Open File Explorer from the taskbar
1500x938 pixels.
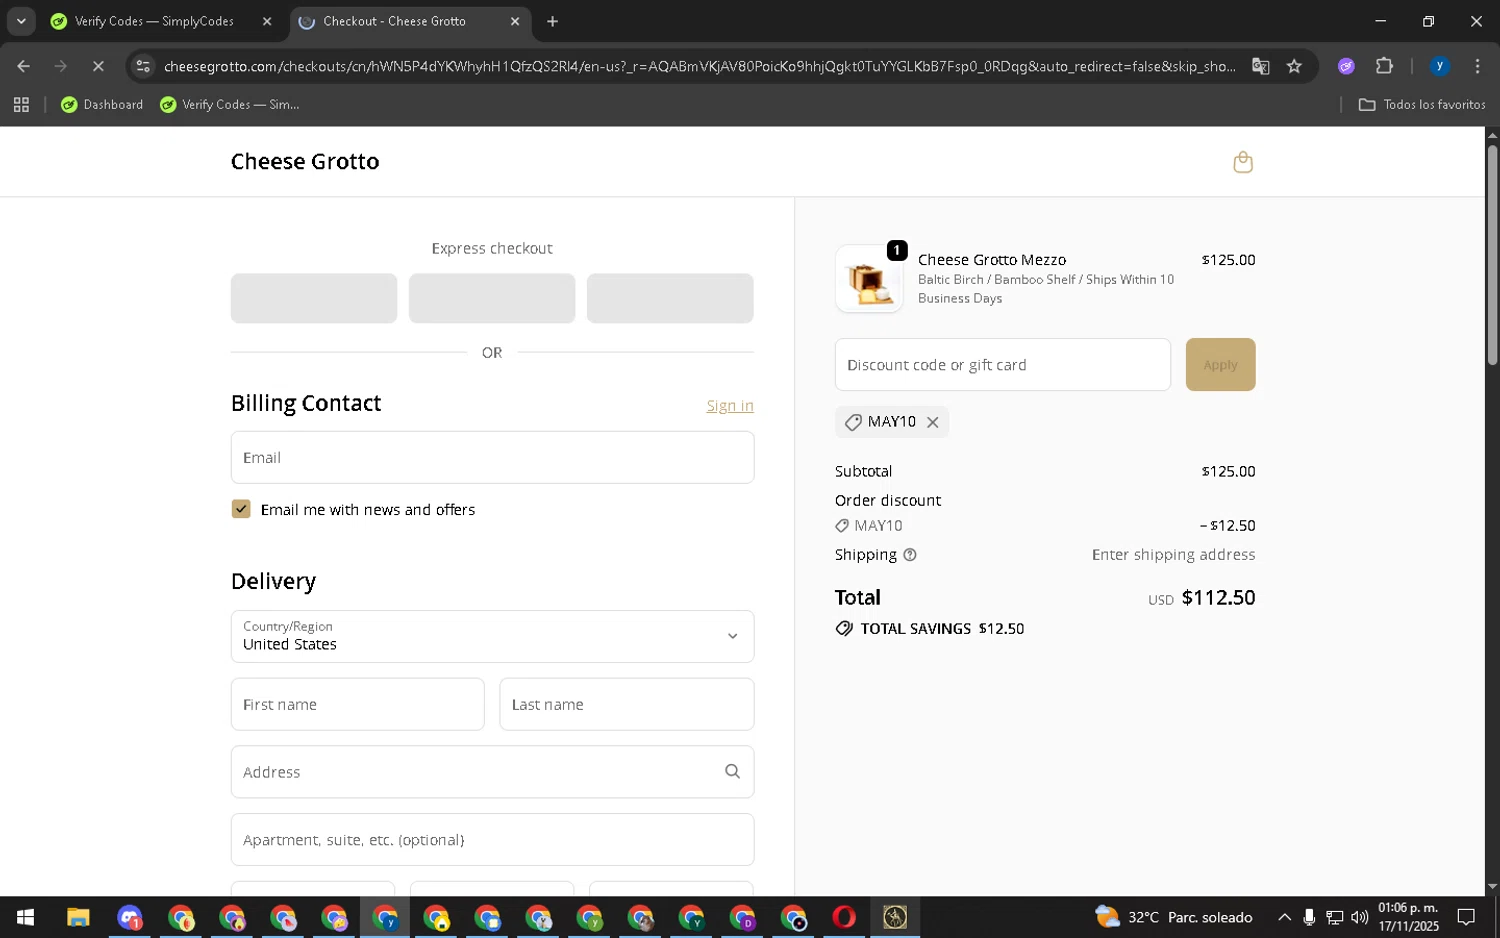(x=78, y=918)
